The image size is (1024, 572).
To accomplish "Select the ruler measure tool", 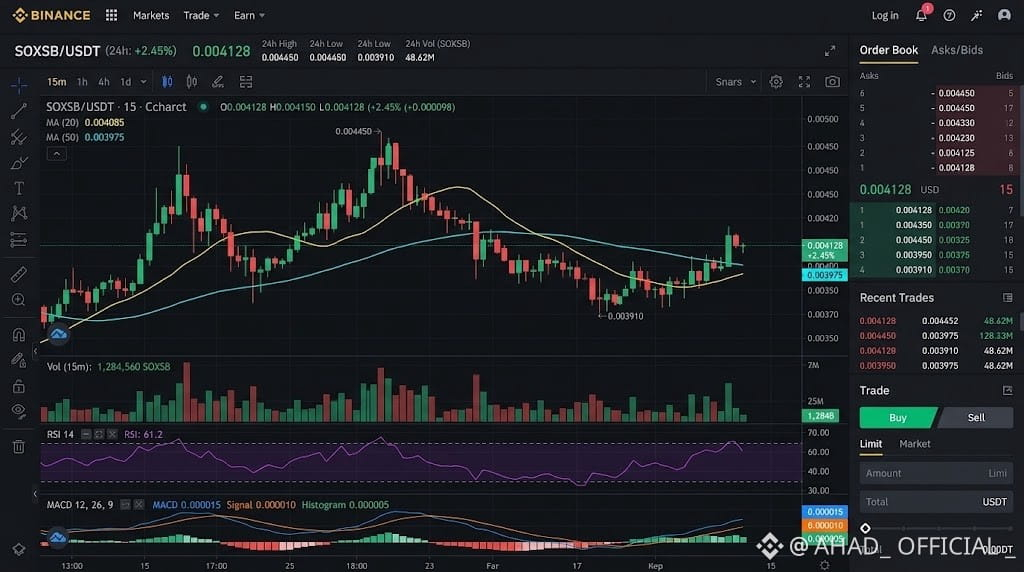I will point(19,274).
